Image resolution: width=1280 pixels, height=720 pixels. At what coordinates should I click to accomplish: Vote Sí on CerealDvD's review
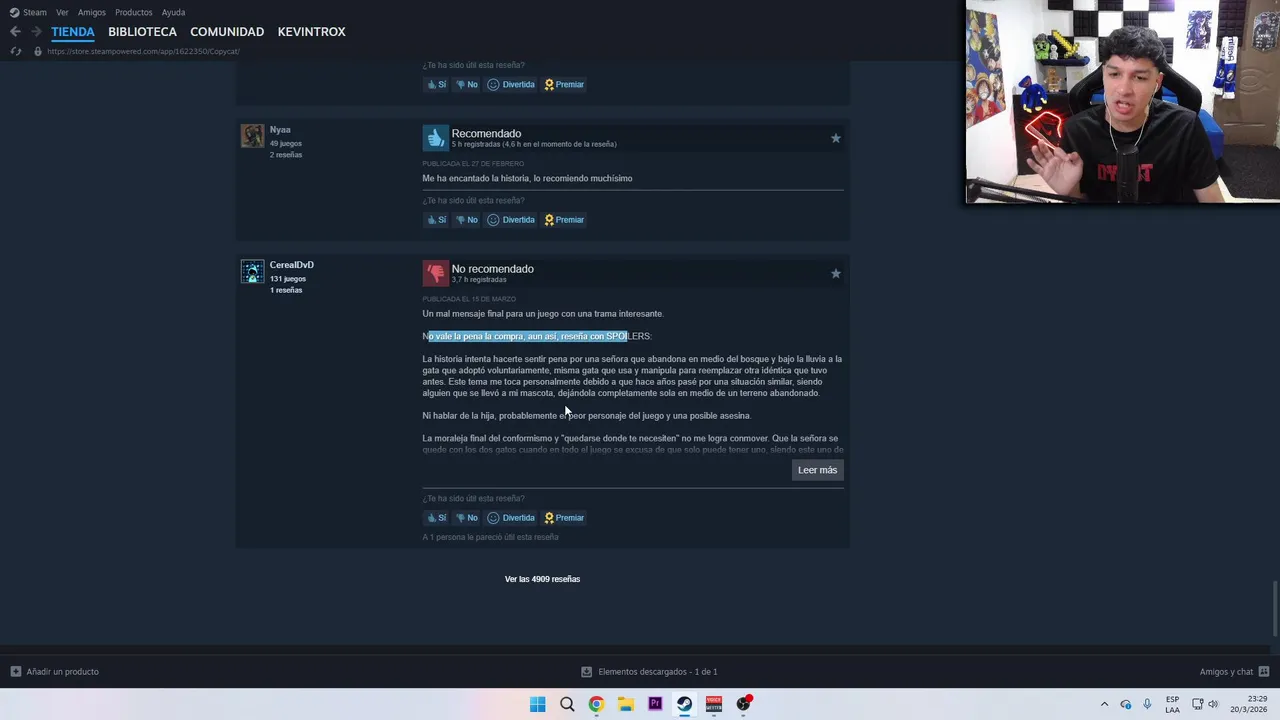[436, 518]
